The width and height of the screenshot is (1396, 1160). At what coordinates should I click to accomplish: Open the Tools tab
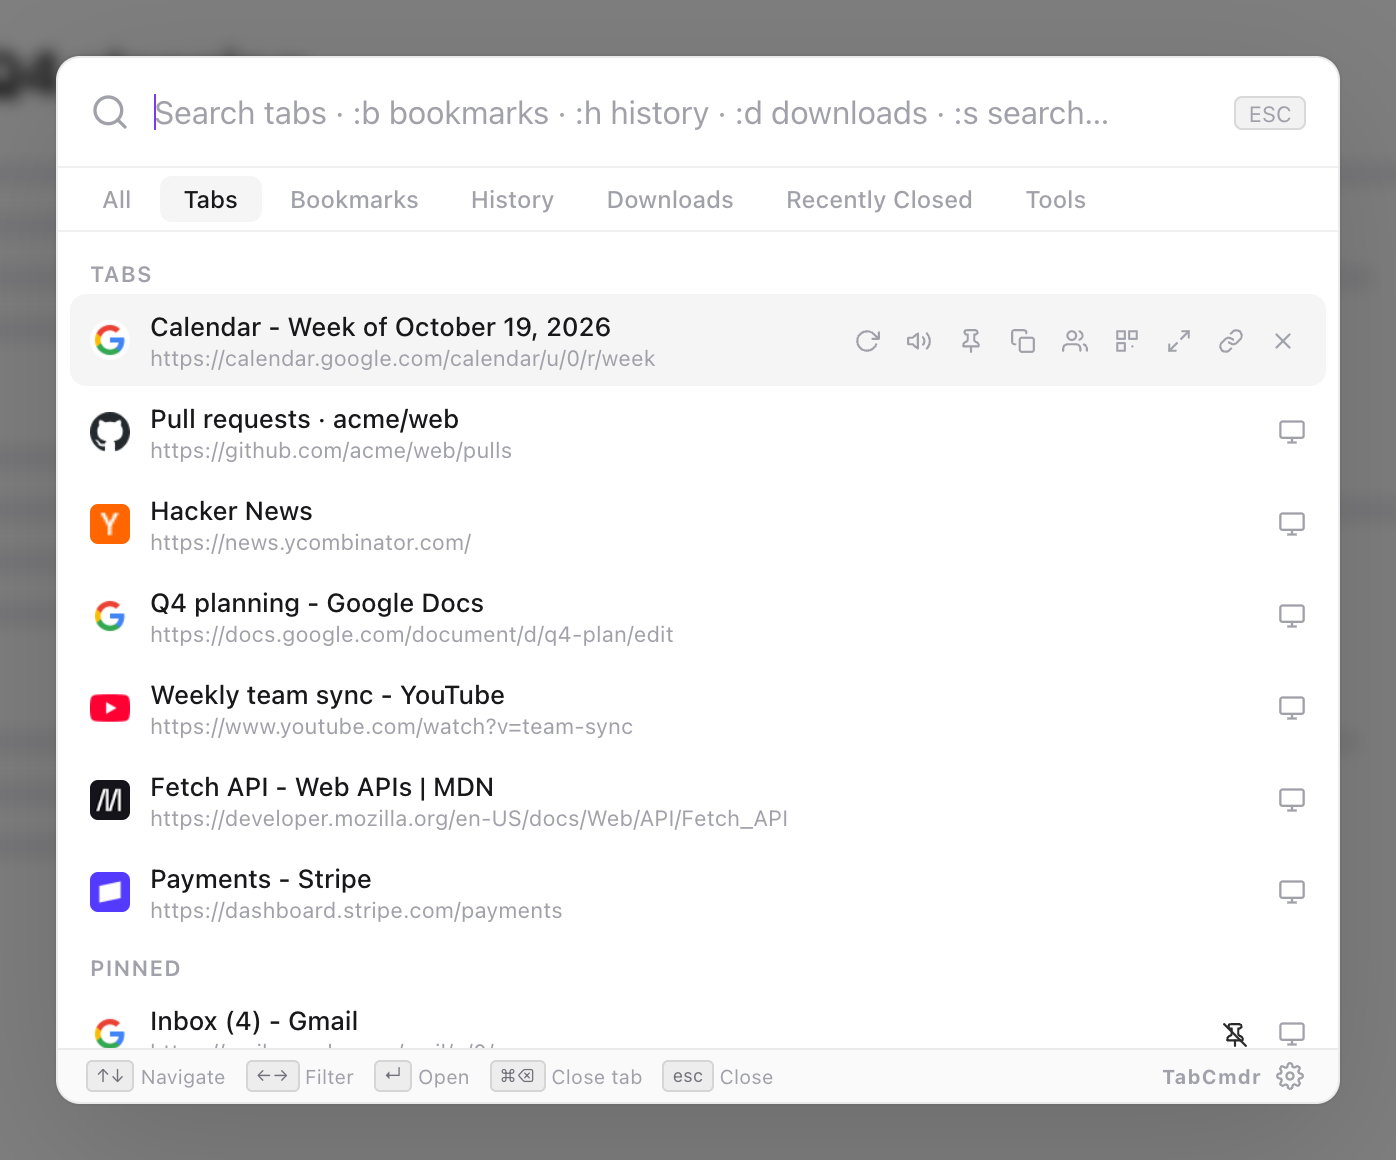click(x=1056, y=200)
